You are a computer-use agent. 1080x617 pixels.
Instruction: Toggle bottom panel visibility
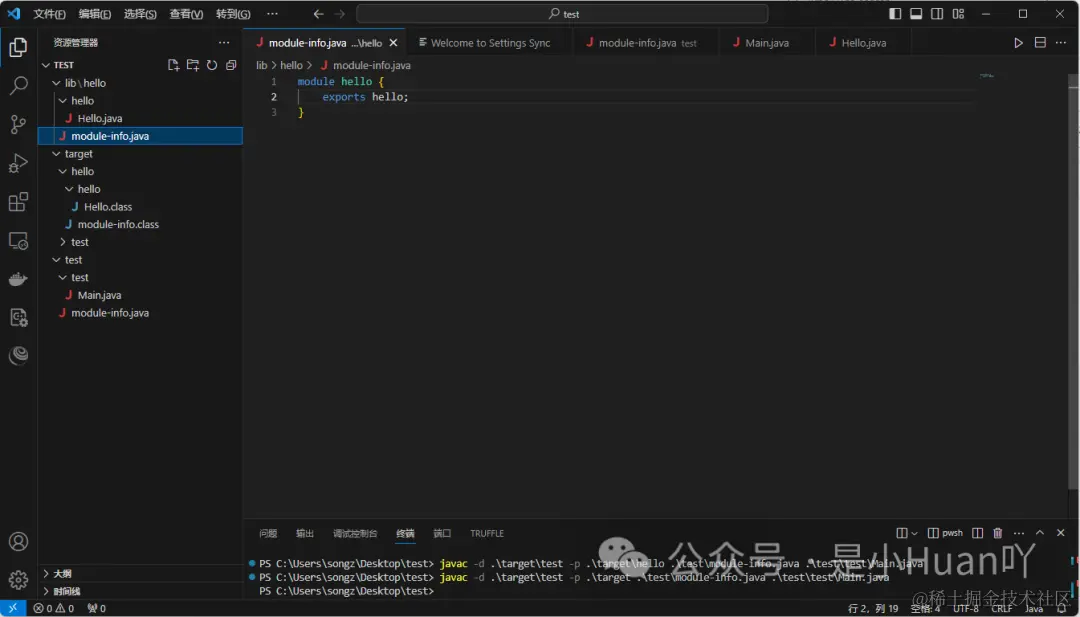[x=916, y=14]
